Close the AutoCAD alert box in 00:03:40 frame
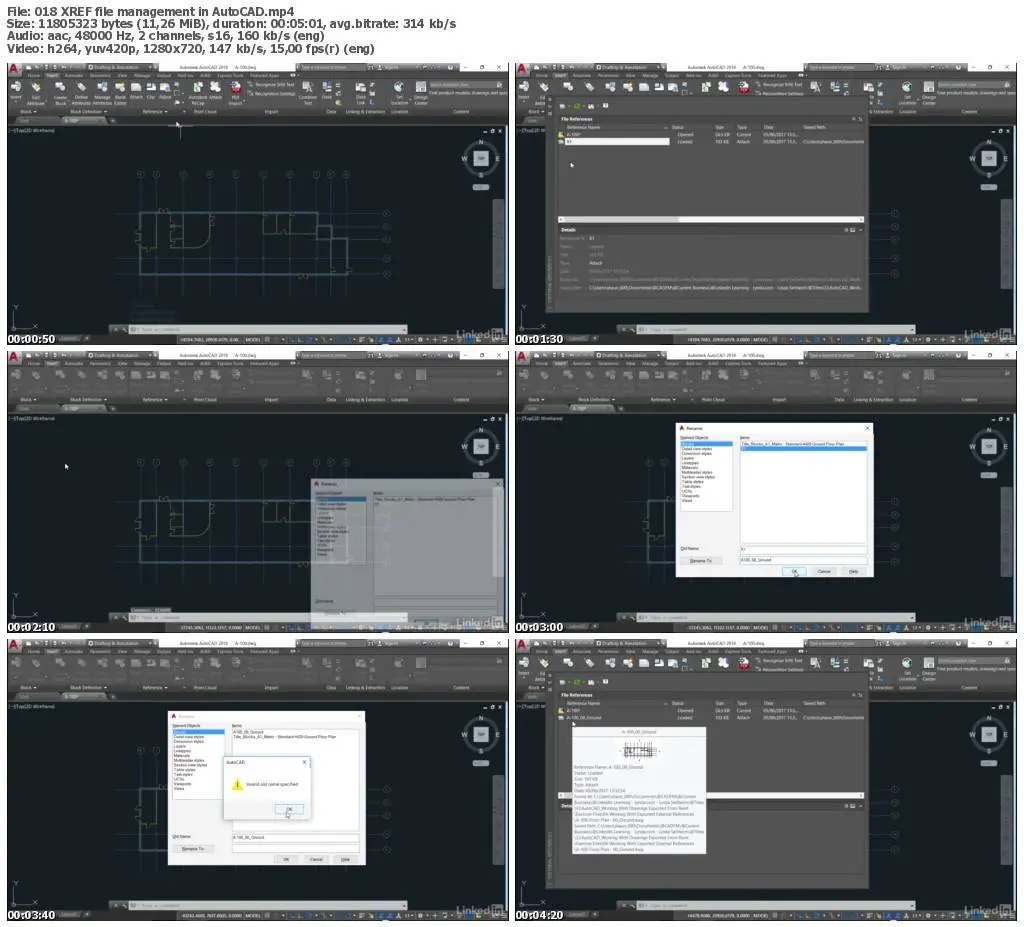Screen dimensions: 1024x927 point(304,762)
